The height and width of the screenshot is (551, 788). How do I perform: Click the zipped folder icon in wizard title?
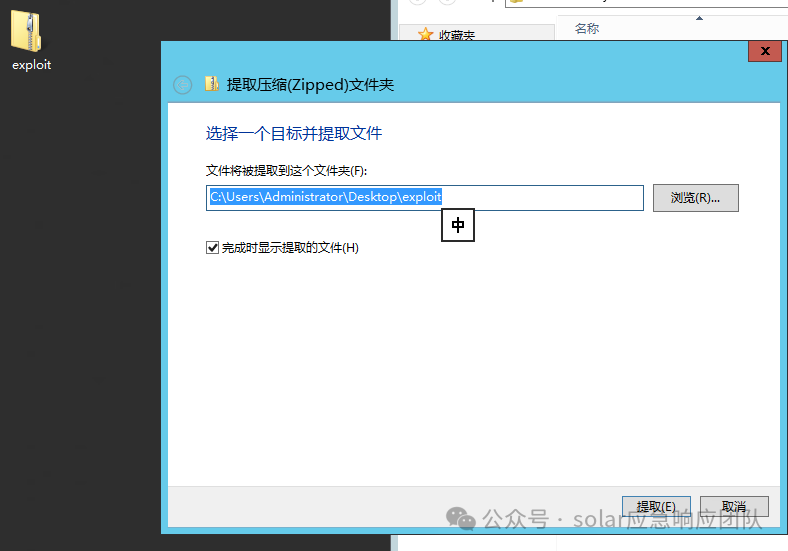212,84
